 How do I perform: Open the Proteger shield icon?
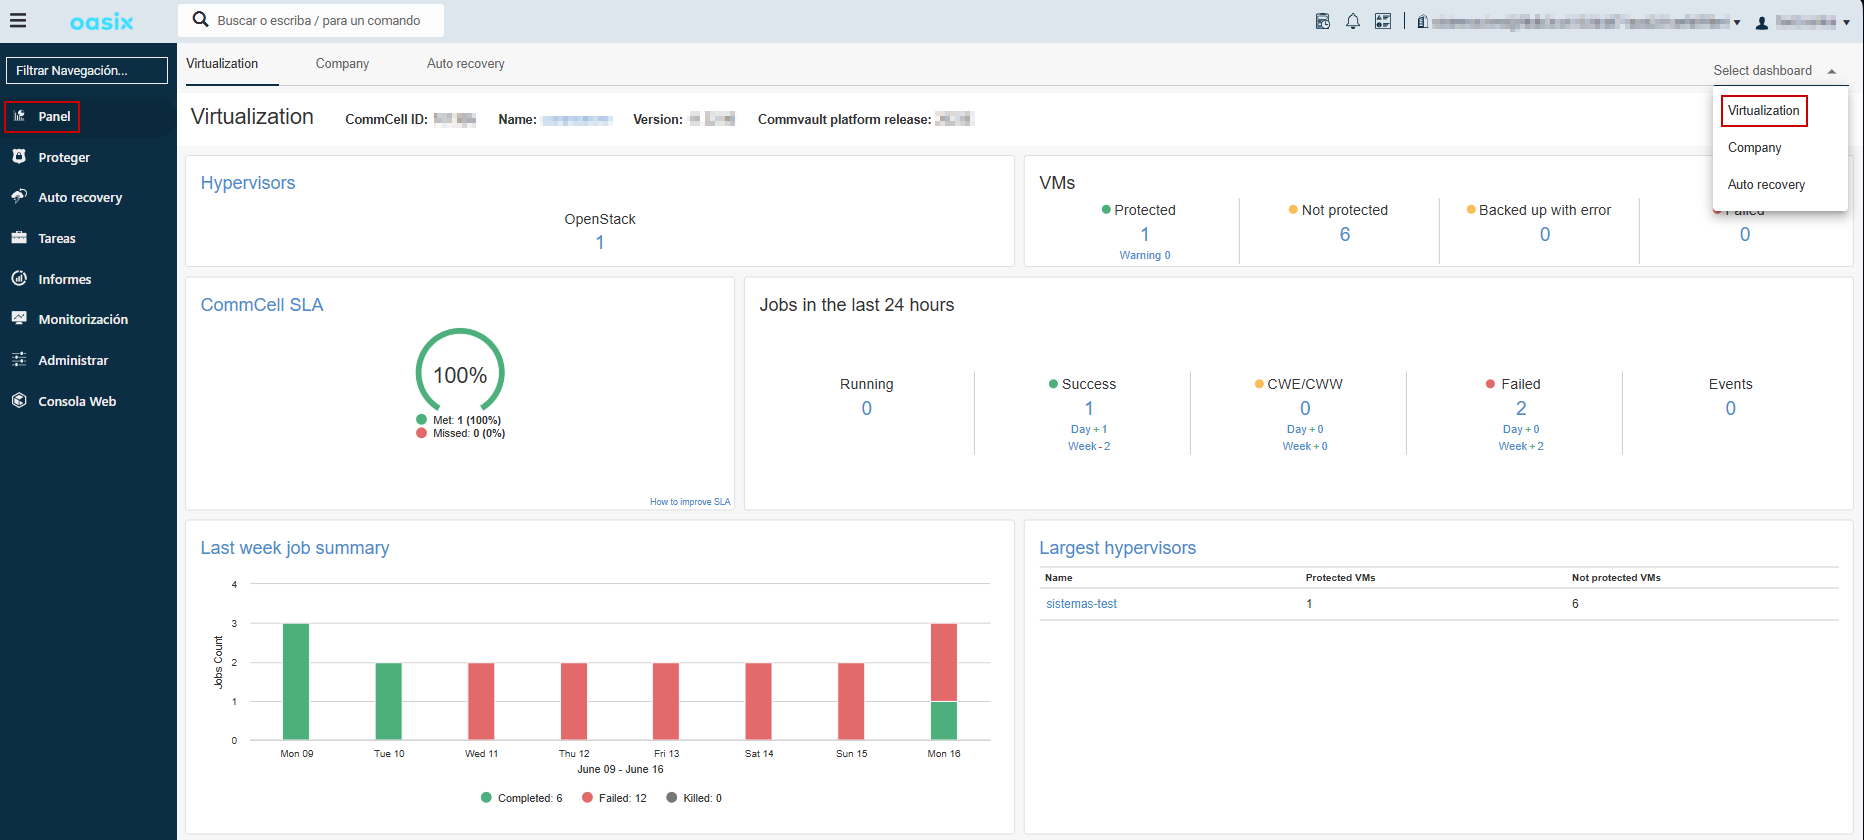(x=19, y=157)
